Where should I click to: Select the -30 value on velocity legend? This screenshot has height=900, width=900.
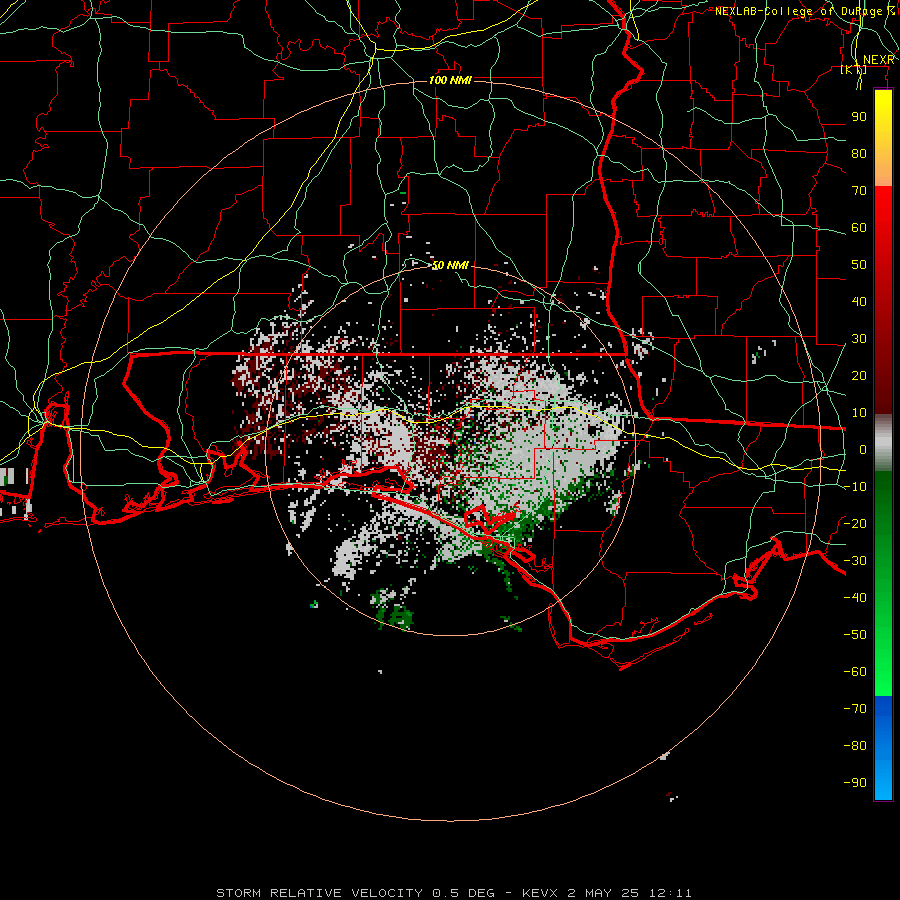[x=855, y=561]
